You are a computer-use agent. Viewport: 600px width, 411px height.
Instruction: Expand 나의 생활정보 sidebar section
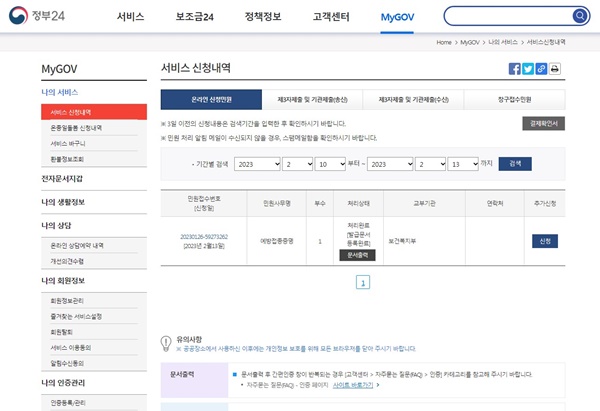coord(63,202)
